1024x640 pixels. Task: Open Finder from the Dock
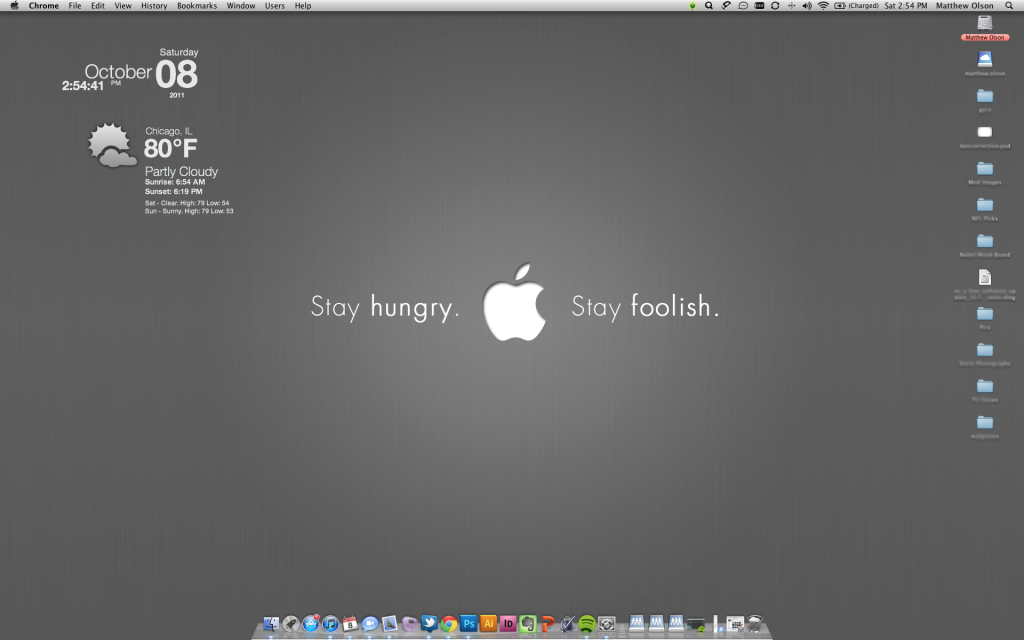tap(271, 624)
